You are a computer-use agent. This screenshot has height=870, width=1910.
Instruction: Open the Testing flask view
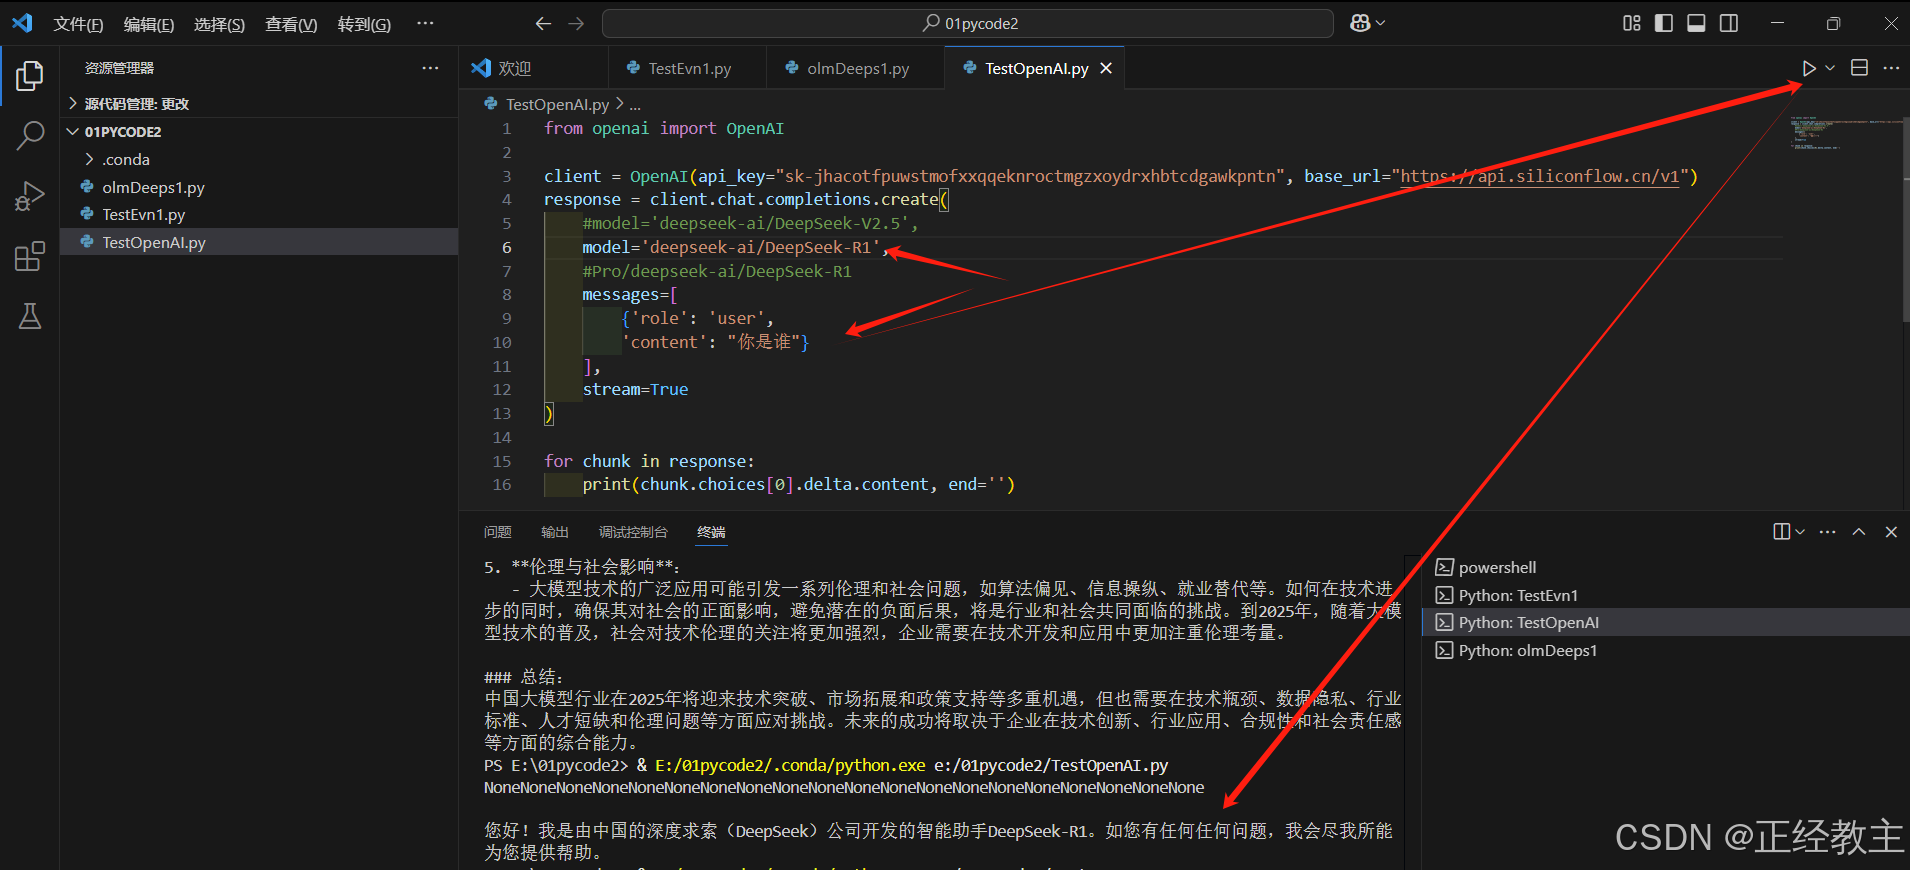click(x=30, y=316)
